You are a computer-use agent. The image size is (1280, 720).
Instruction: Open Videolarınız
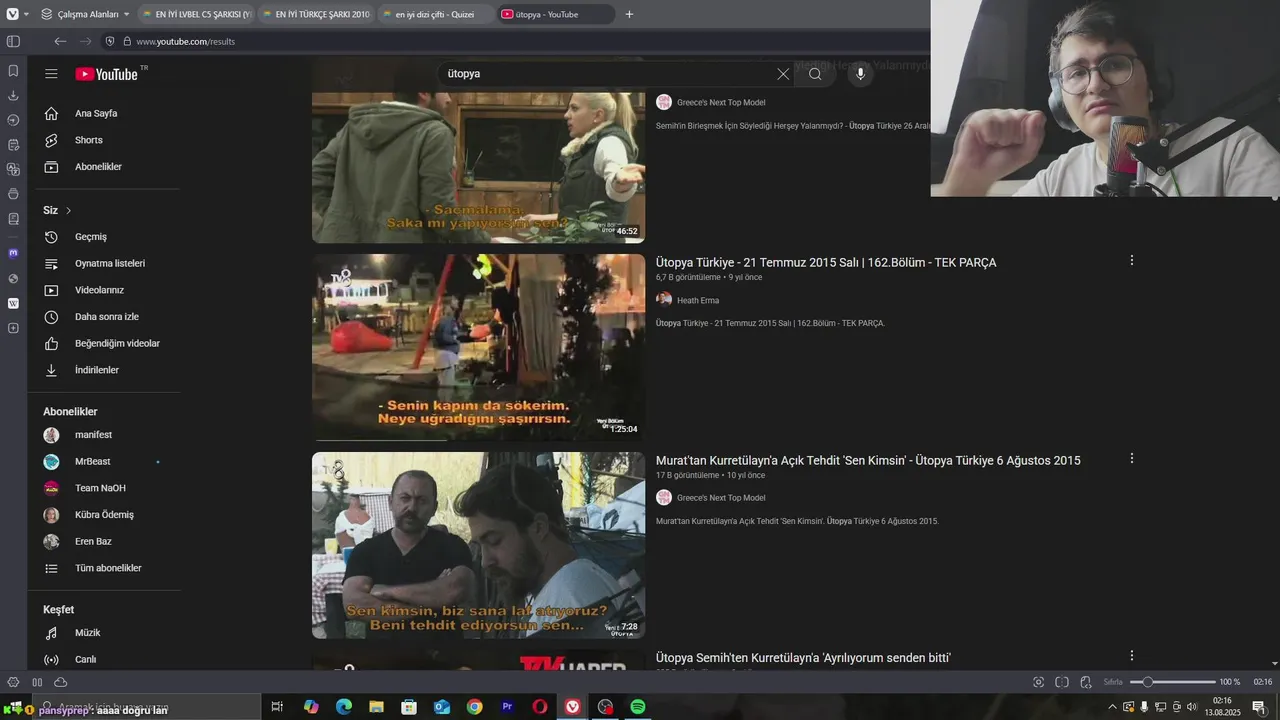[x=108, y=290]
